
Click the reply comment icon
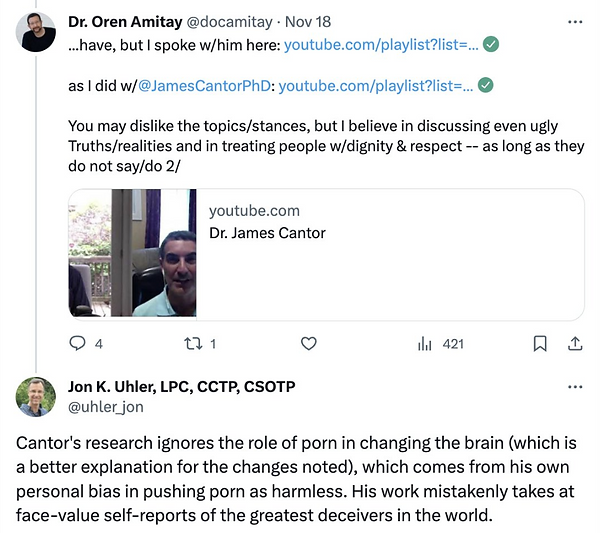pyautogui.click(x=77, y=344)
